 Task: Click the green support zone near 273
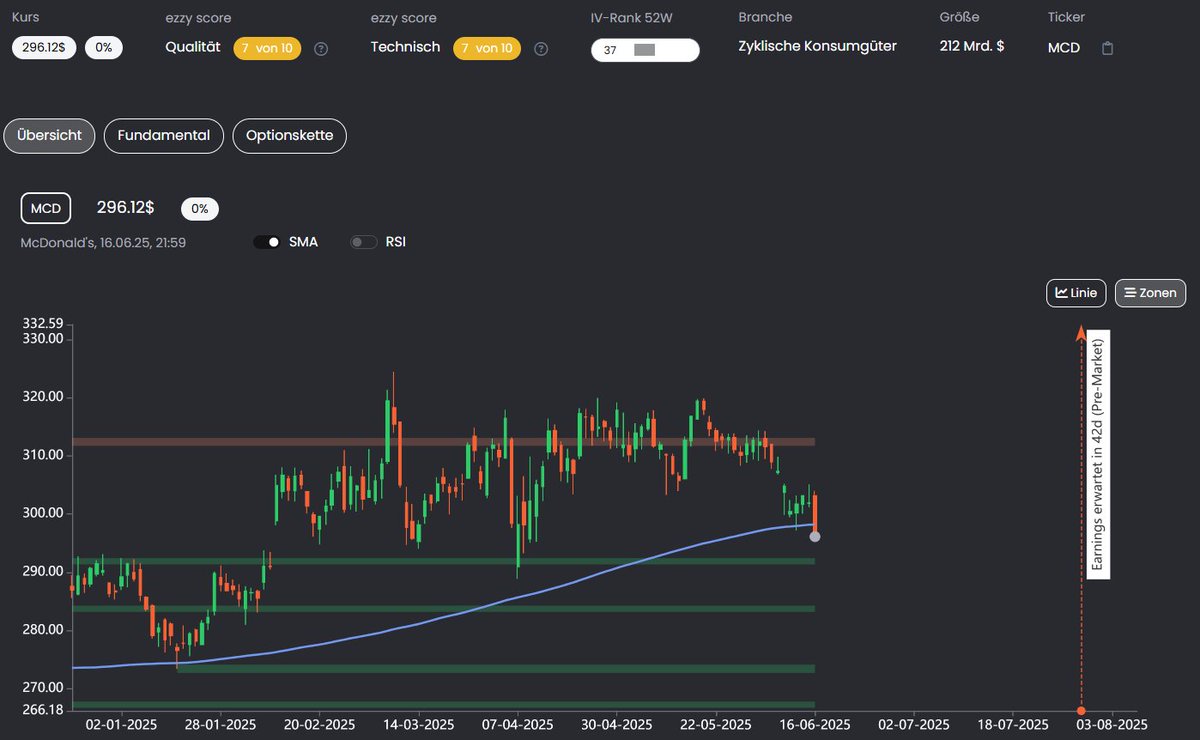pyautogui.click(x=496, y=669)
